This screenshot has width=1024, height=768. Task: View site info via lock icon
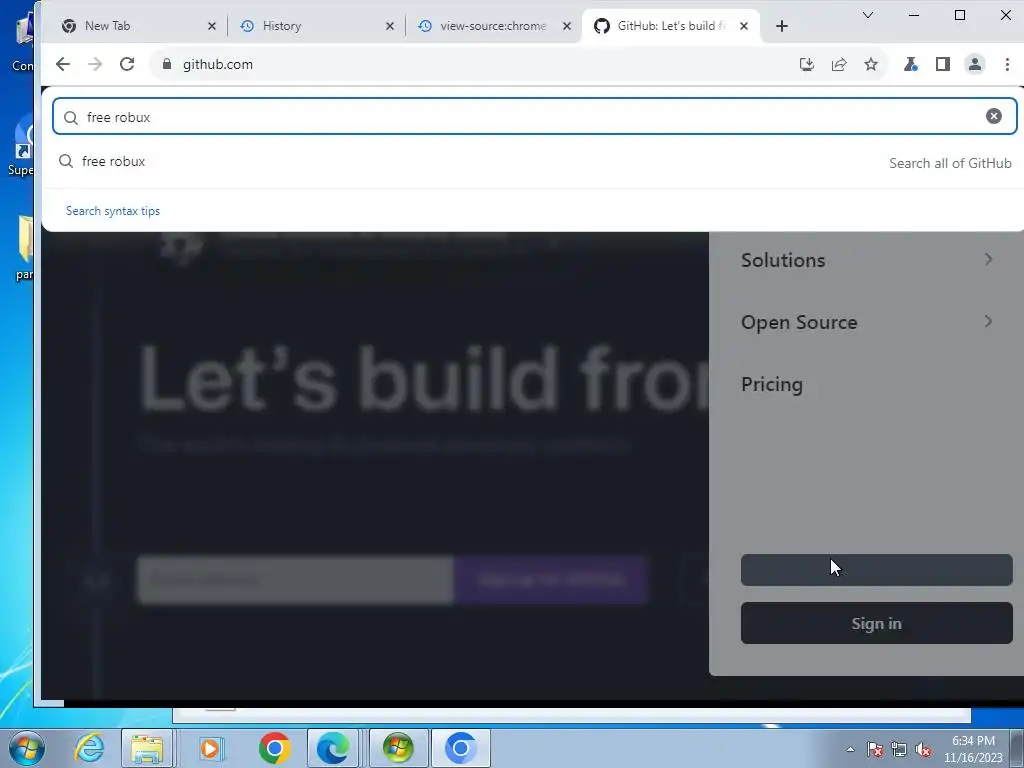click(x=167, y=64)
